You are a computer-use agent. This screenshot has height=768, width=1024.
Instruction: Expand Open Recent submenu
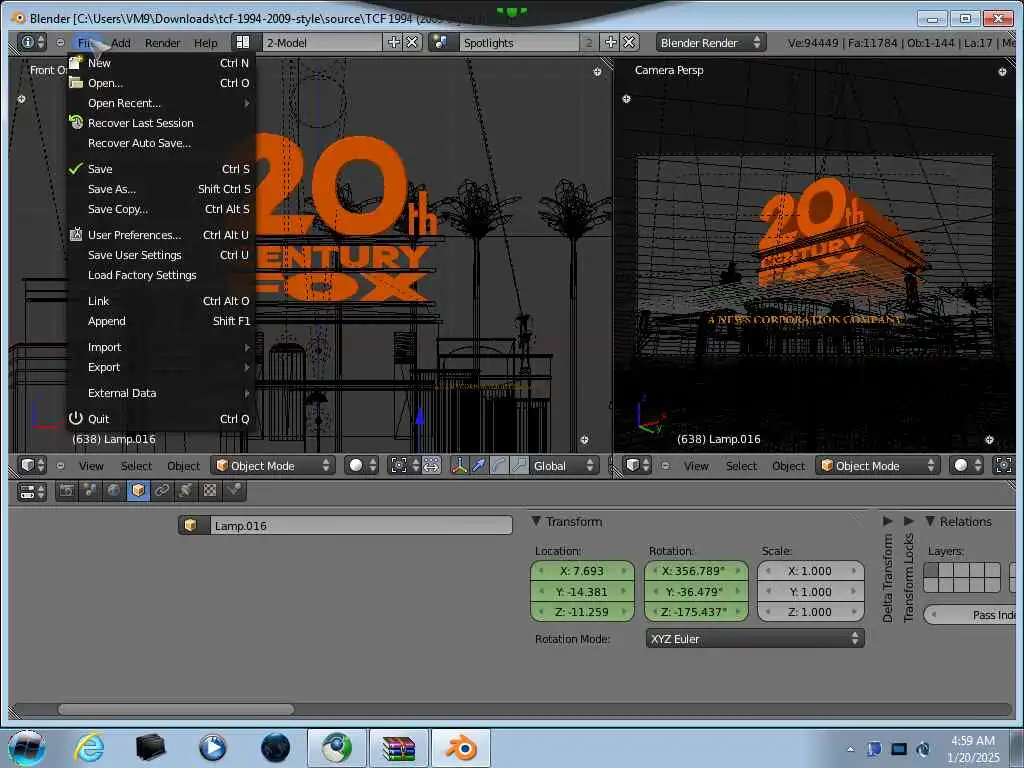161,103
